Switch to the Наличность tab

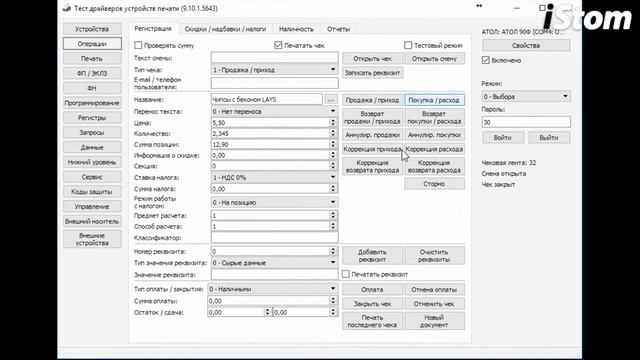point(296,29)
